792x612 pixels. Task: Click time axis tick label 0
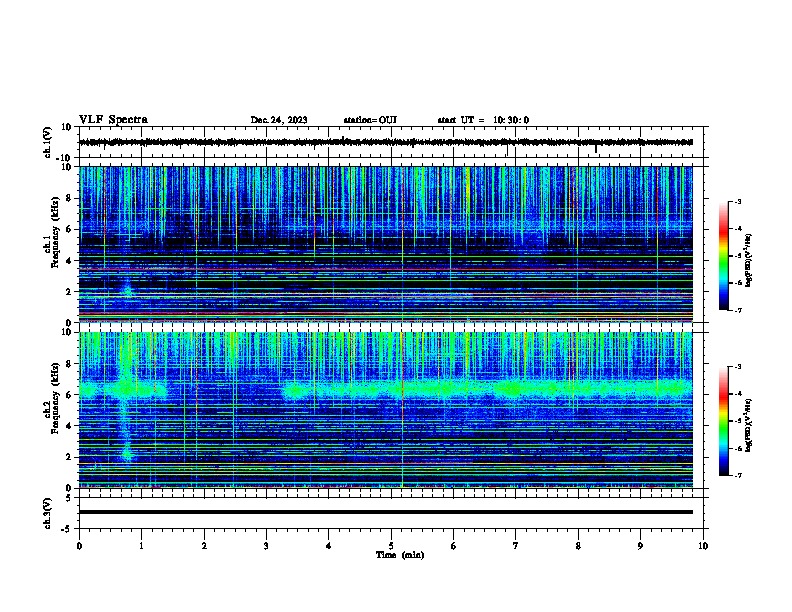tap(79, 546)
